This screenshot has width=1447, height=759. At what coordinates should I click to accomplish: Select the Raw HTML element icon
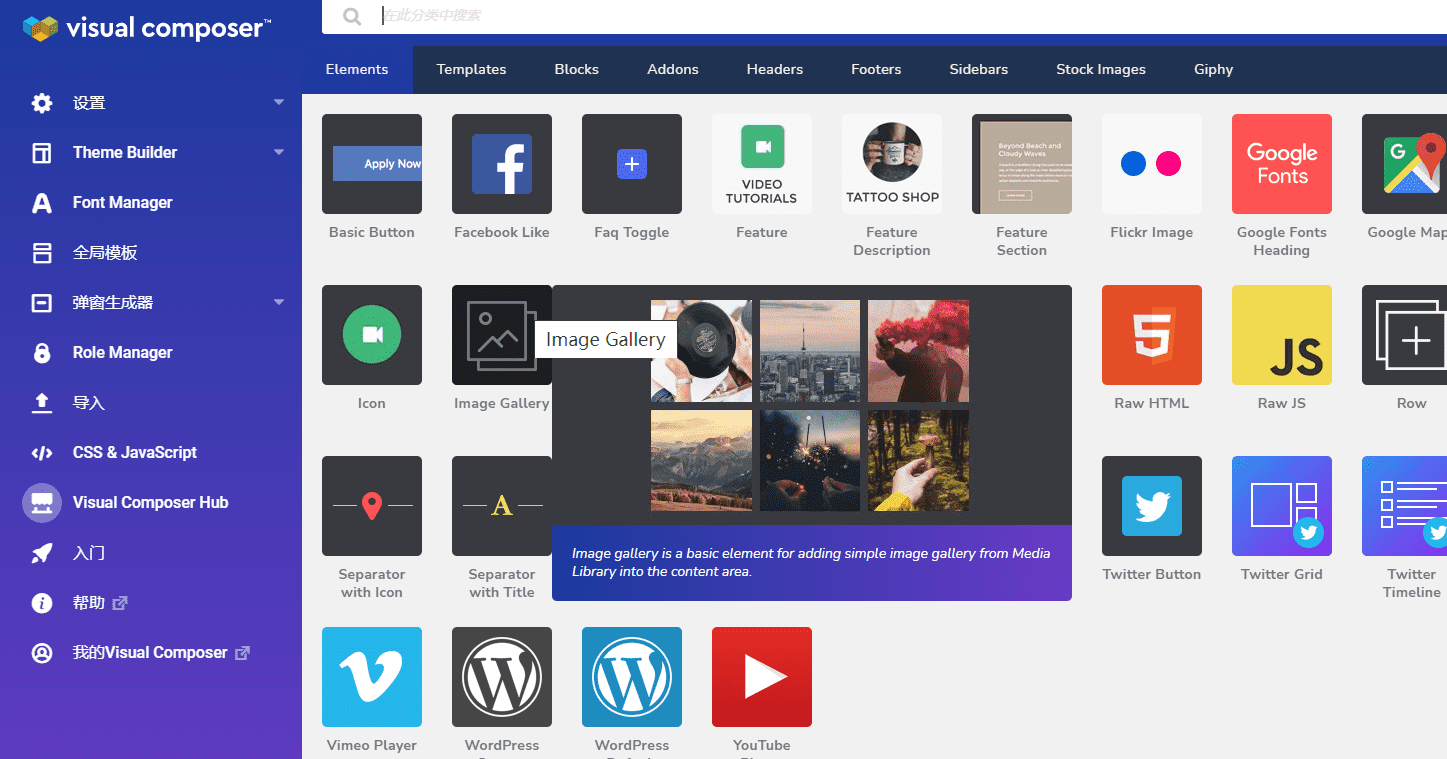1152,335
